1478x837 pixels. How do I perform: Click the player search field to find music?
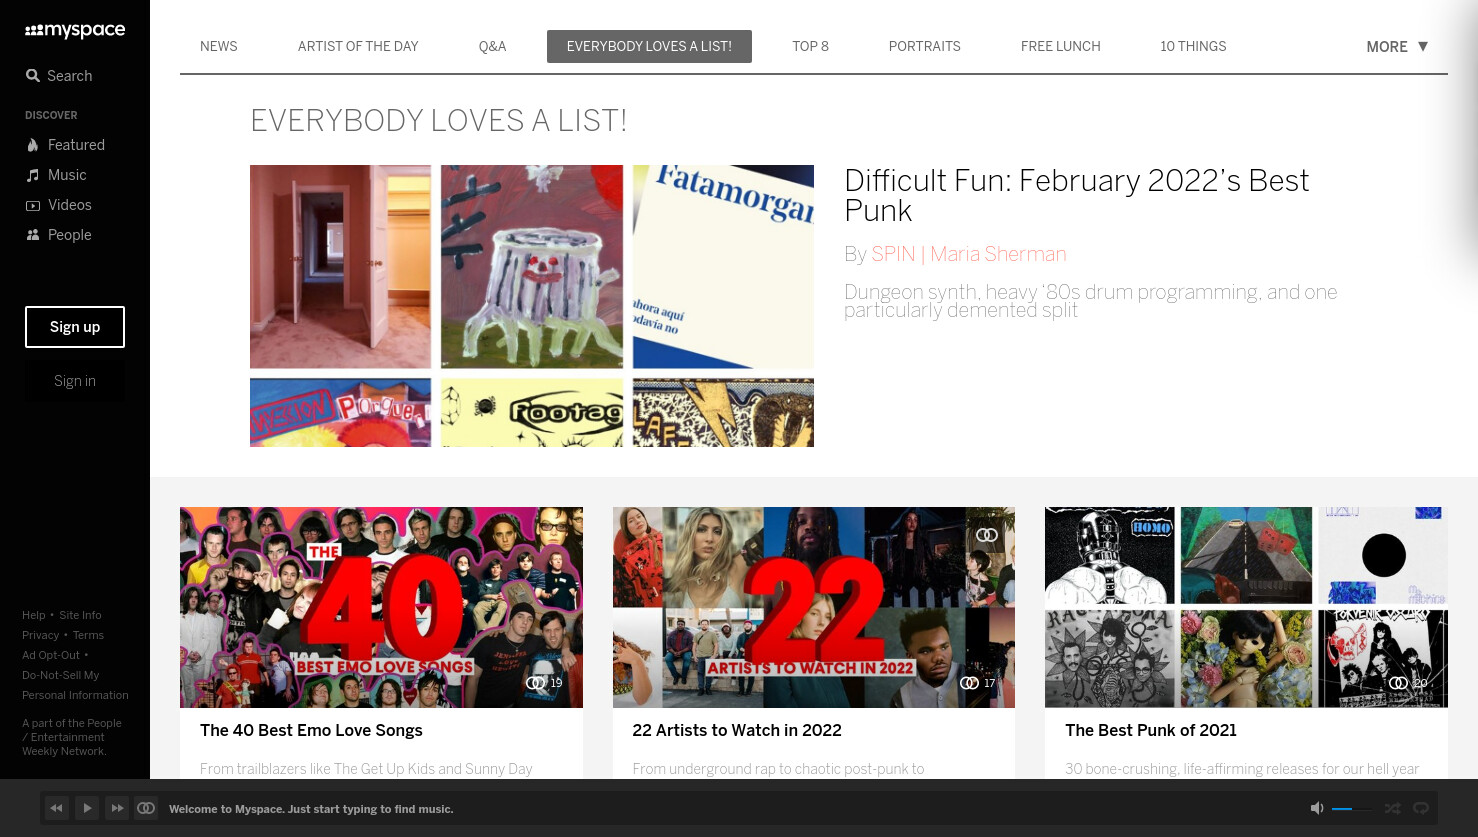pos(311,809)
